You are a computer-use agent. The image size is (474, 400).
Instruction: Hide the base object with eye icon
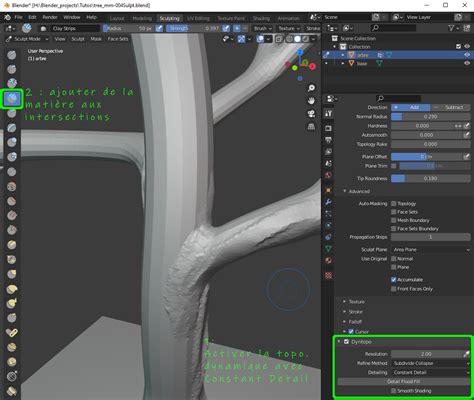(x=467, y=63)
